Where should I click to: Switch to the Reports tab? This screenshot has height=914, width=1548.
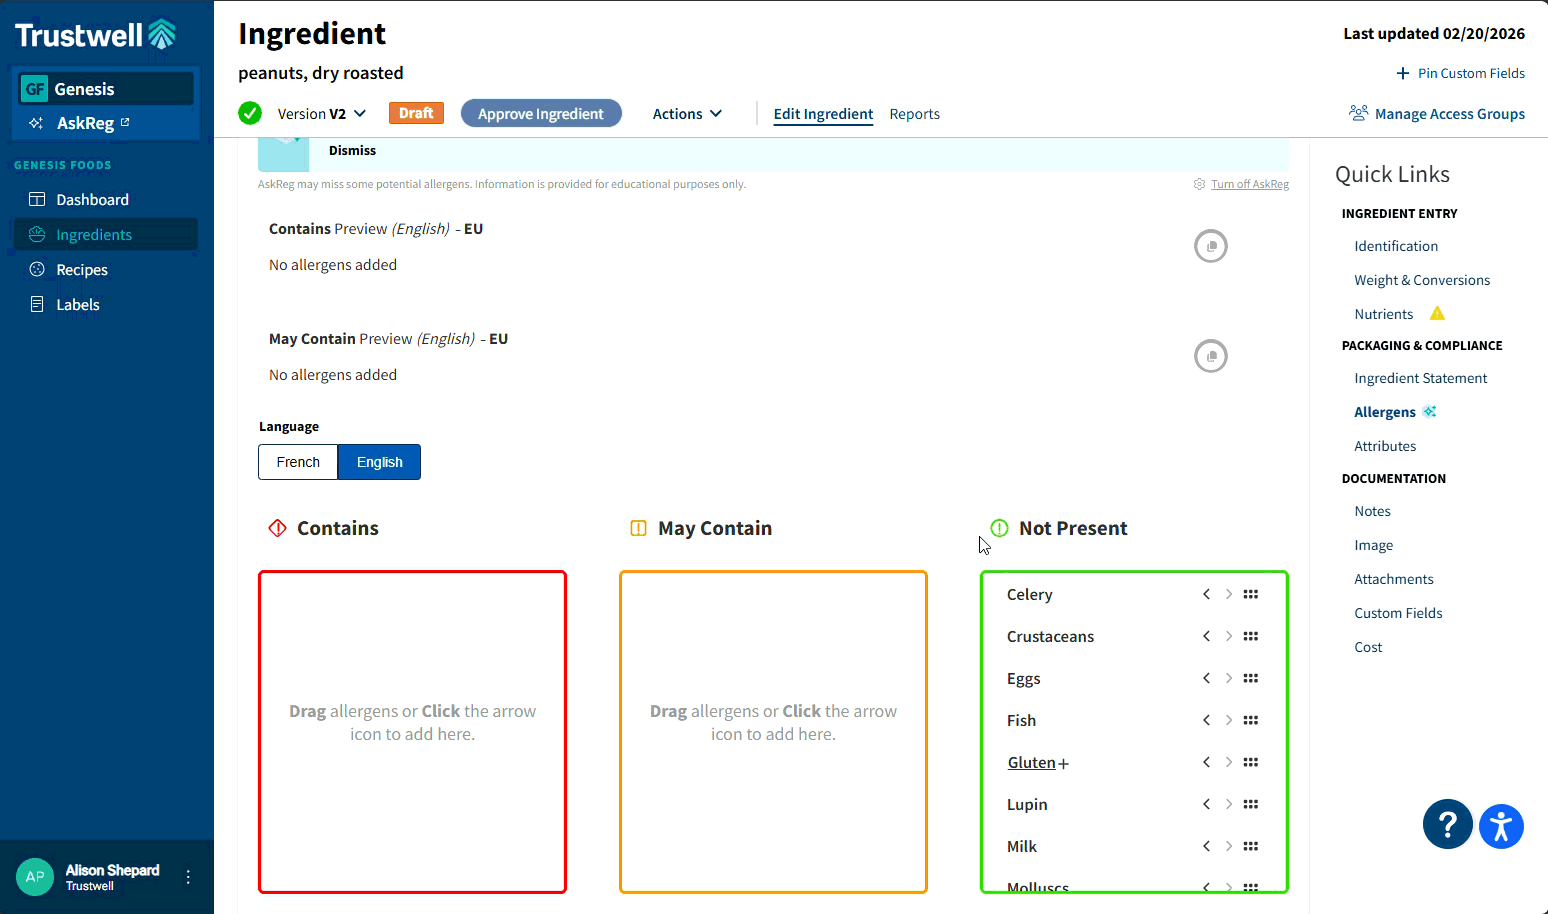[x=914, y=114]
